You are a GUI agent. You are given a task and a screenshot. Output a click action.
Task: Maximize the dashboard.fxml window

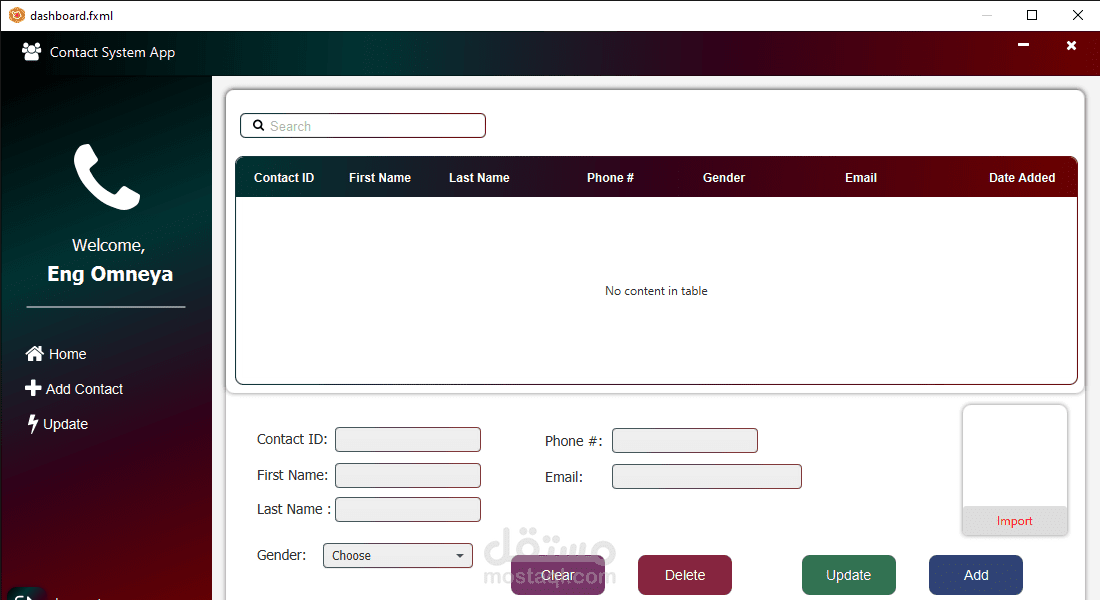click(1032, 15)
